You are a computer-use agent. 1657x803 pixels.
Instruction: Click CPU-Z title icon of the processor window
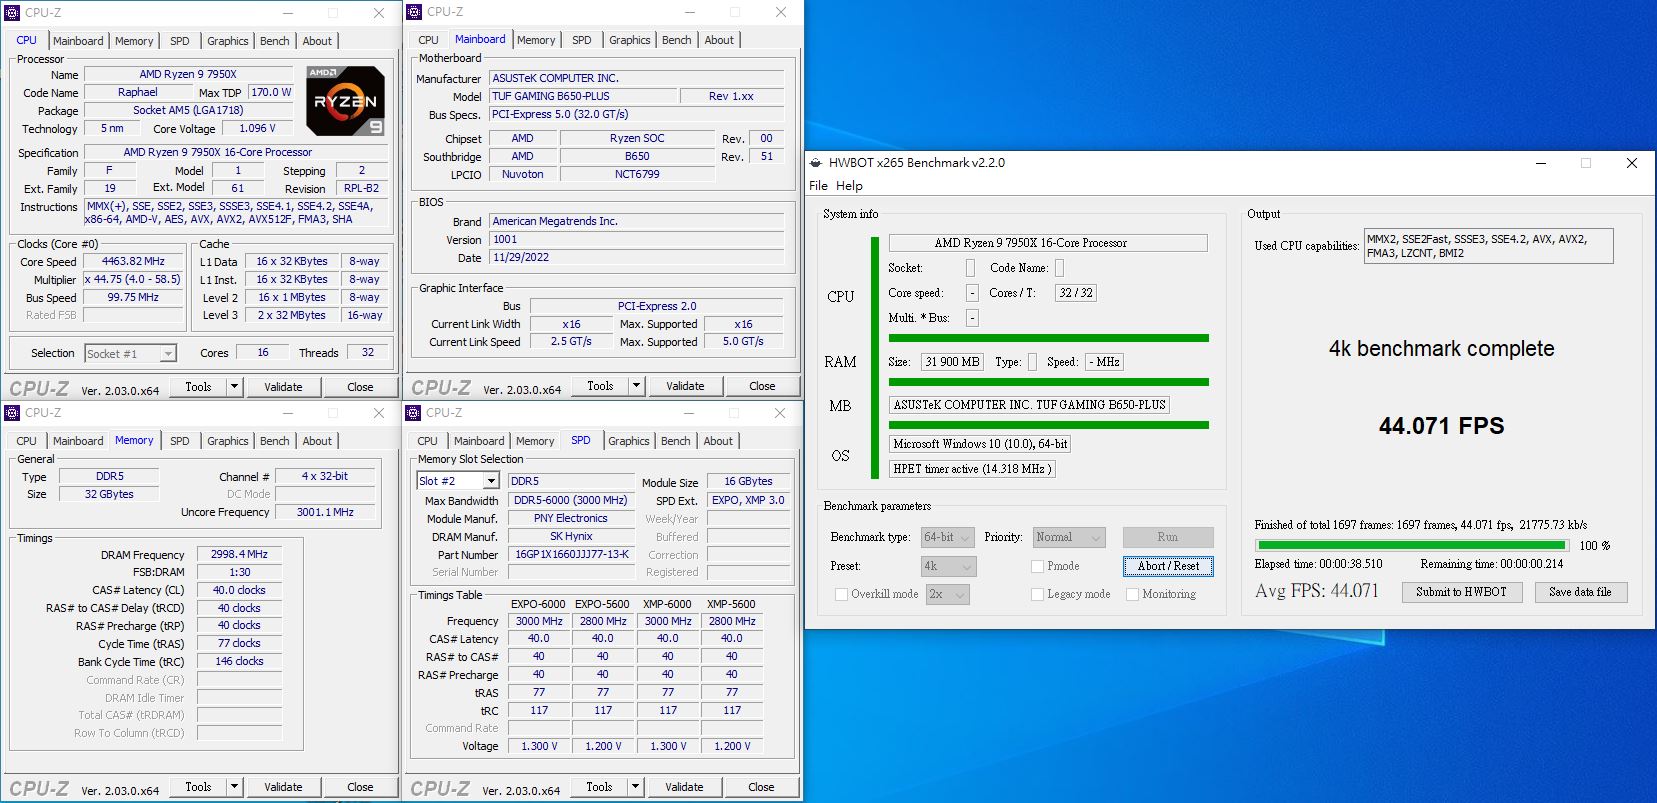12,12
